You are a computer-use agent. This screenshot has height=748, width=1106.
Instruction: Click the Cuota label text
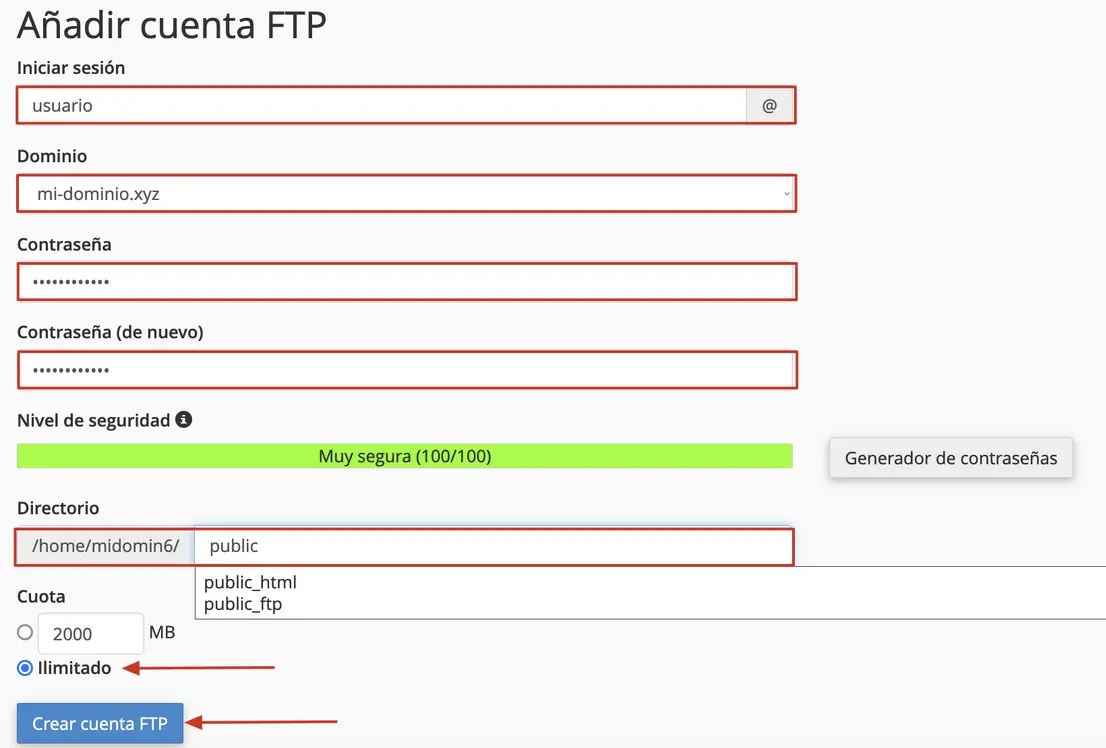(x=41, y=596)
